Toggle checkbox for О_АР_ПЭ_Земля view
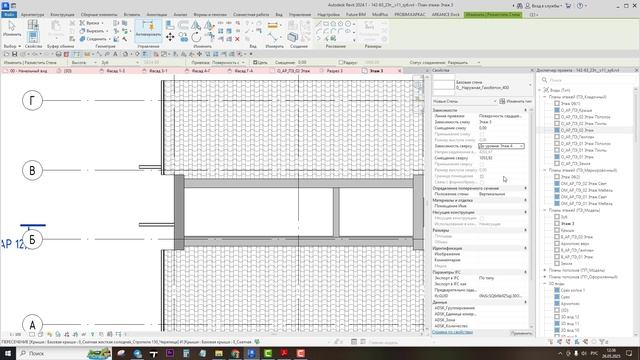Screen dimensions: 640x360 click(557, 164)
